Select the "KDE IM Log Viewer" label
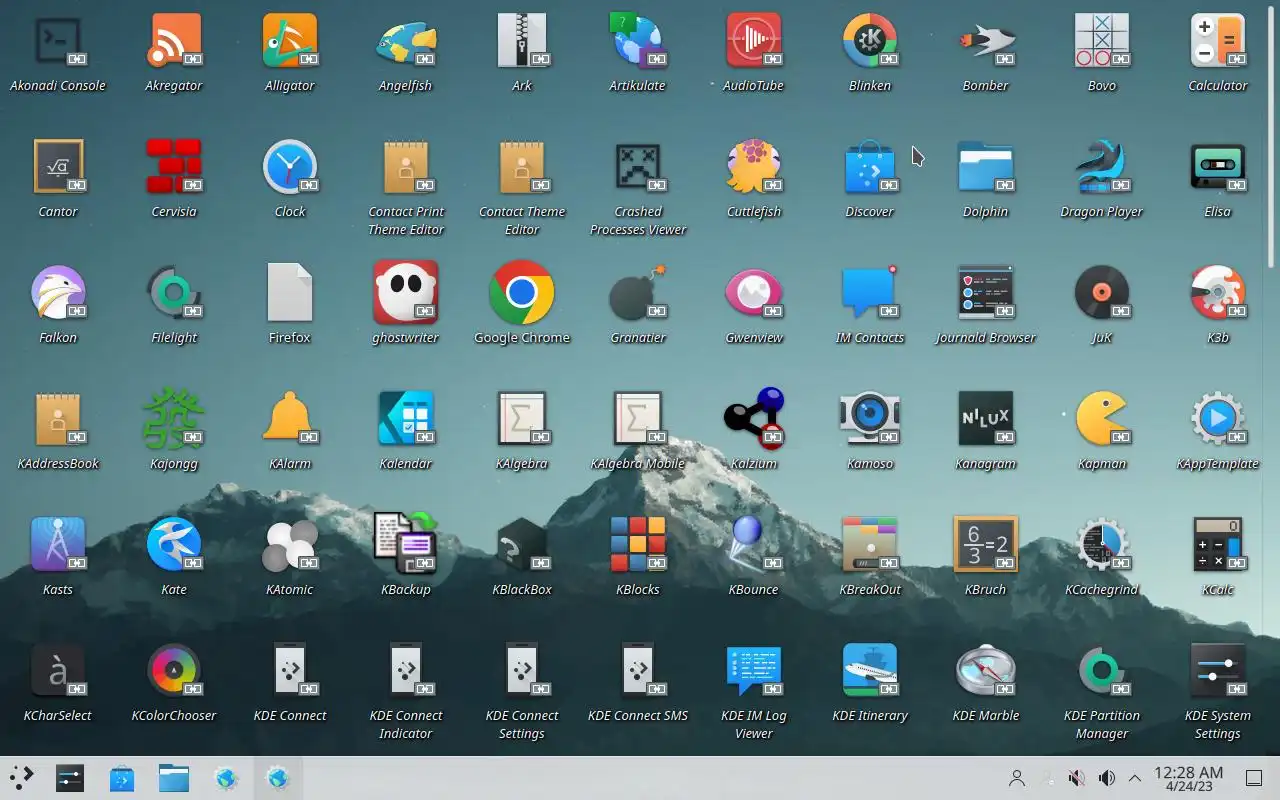This screenshot has height=800, width=1280. [x=754, y=724]
